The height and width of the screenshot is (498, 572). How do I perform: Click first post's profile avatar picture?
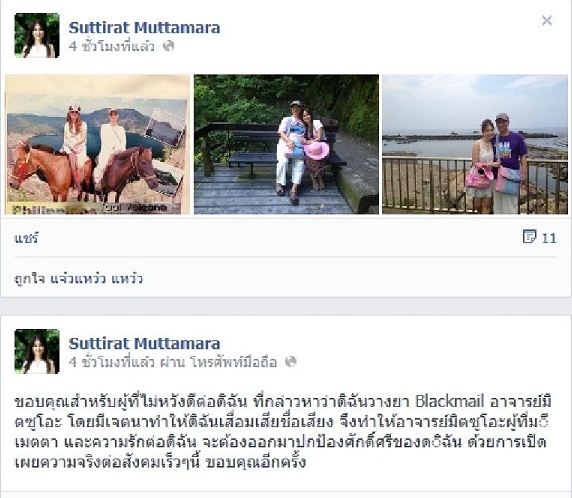click(37, 35)
